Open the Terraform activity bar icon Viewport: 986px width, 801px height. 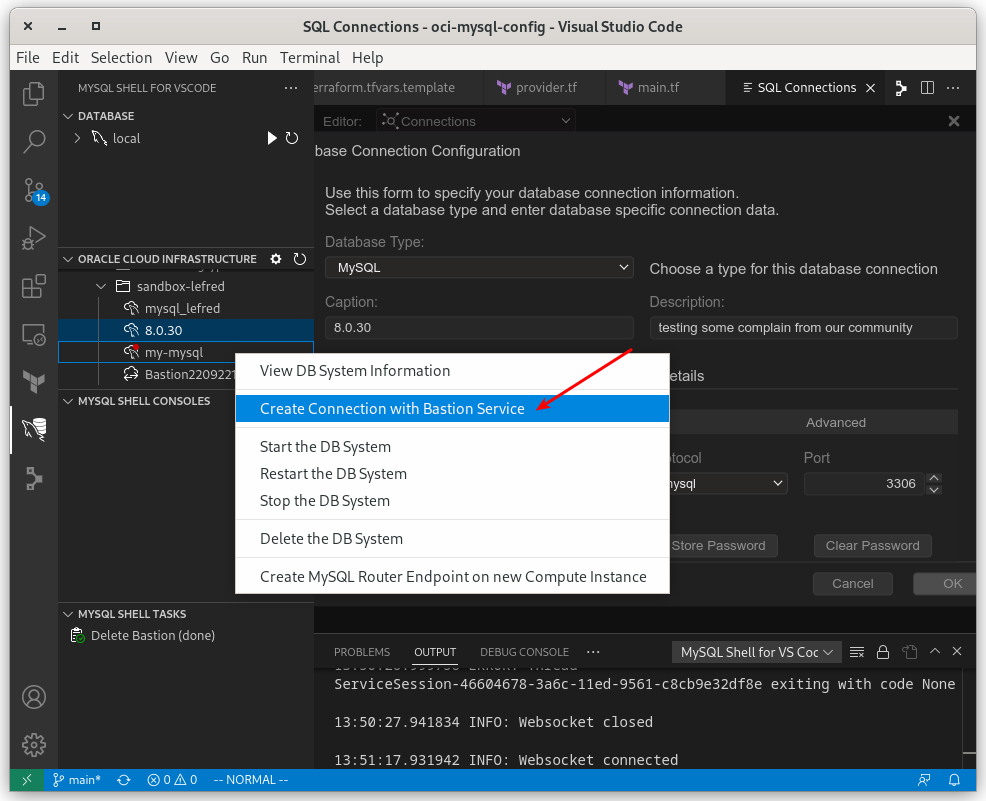33,382
